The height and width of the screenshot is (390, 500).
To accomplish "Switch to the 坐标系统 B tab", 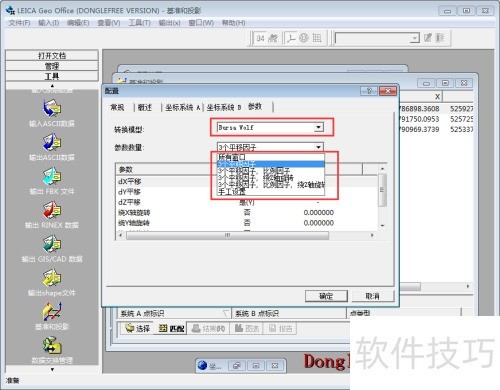I will 223,107.
